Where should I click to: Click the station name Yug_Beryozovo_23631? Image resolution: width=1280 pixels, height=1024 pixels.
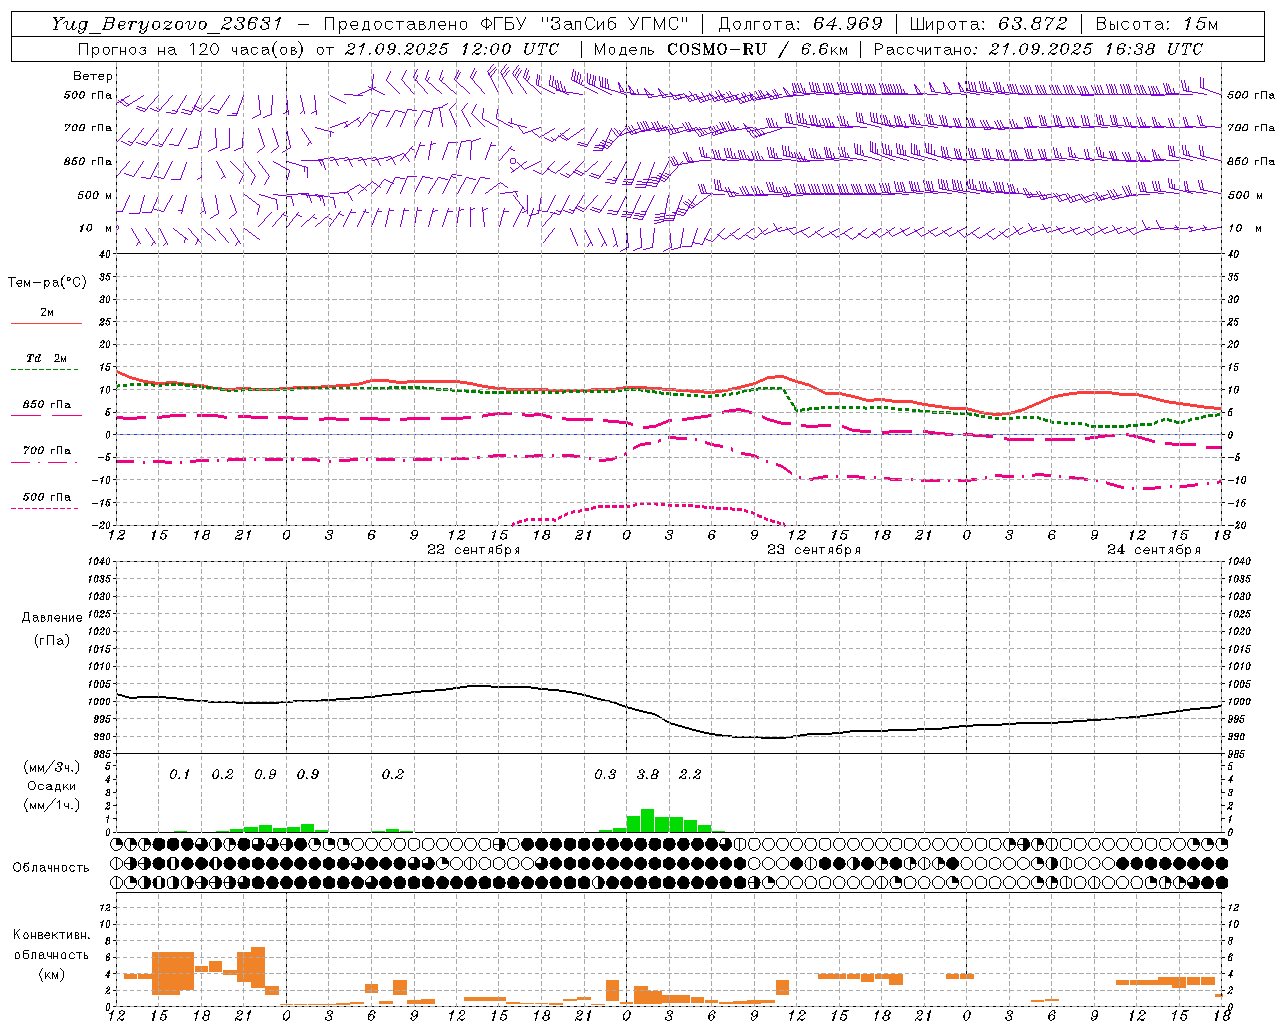(x=167, y=24)
